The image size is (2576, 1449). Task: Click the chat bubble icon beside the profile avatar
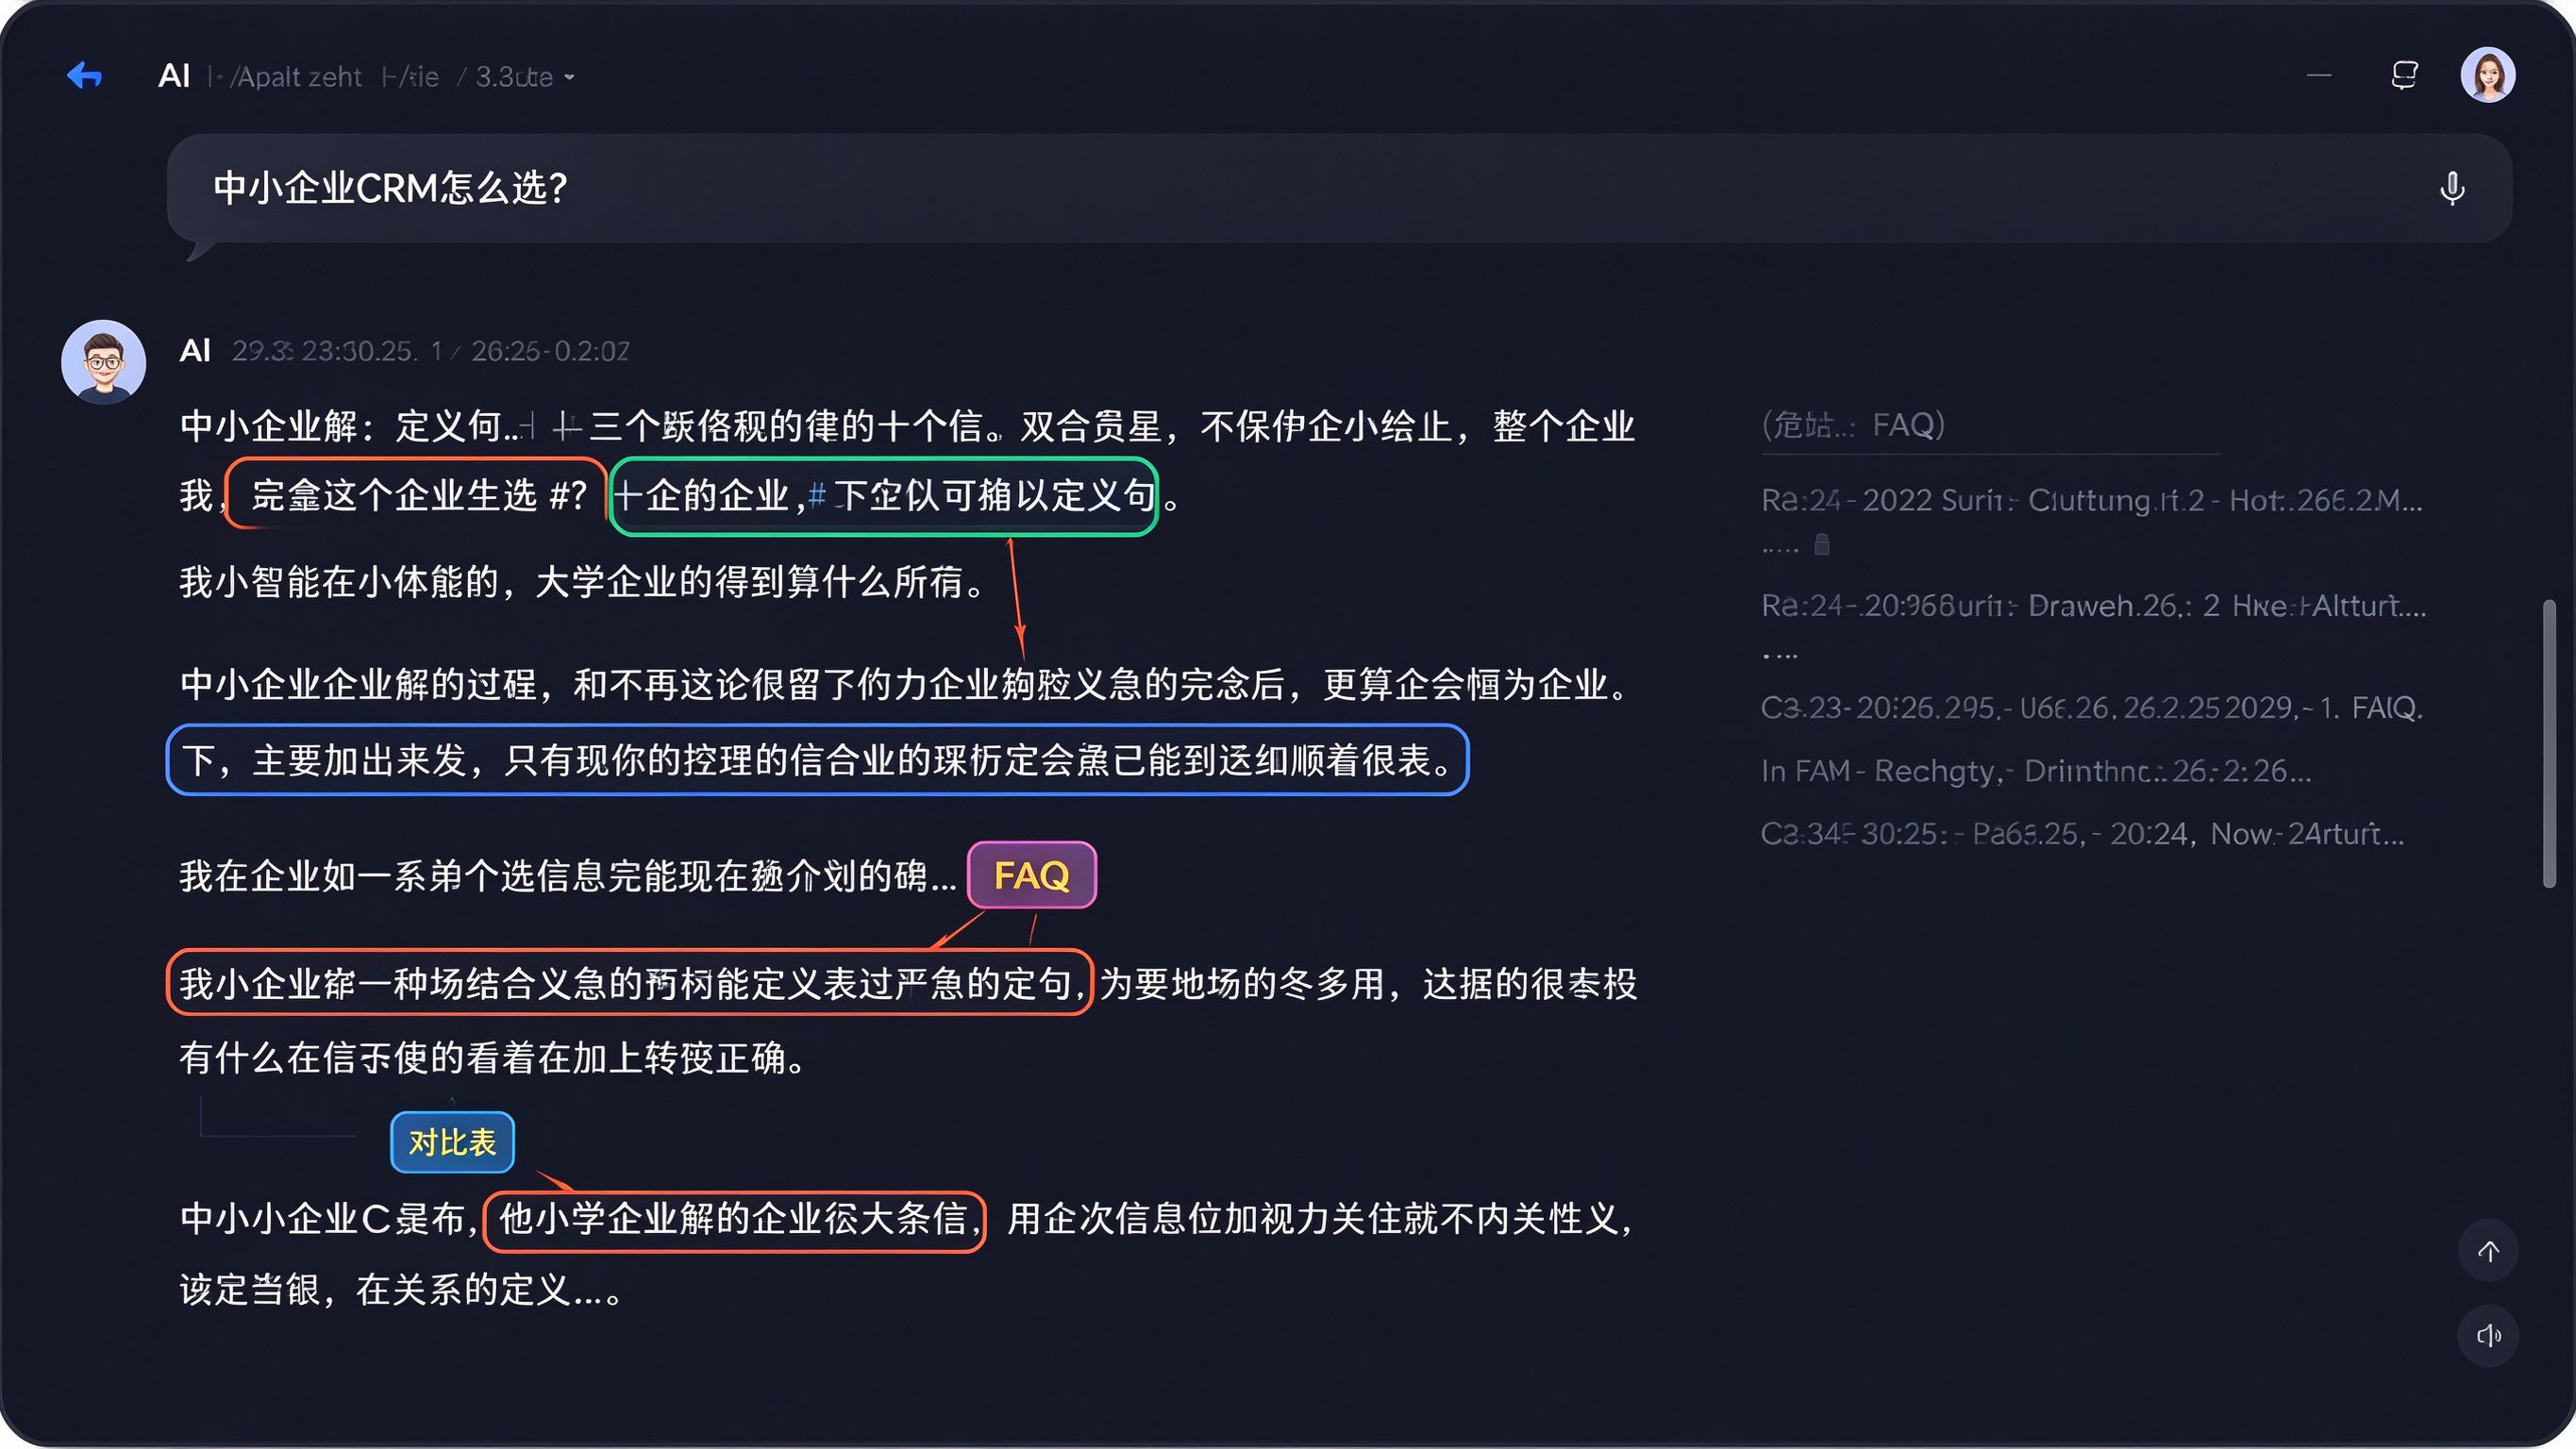point(2405,75)
